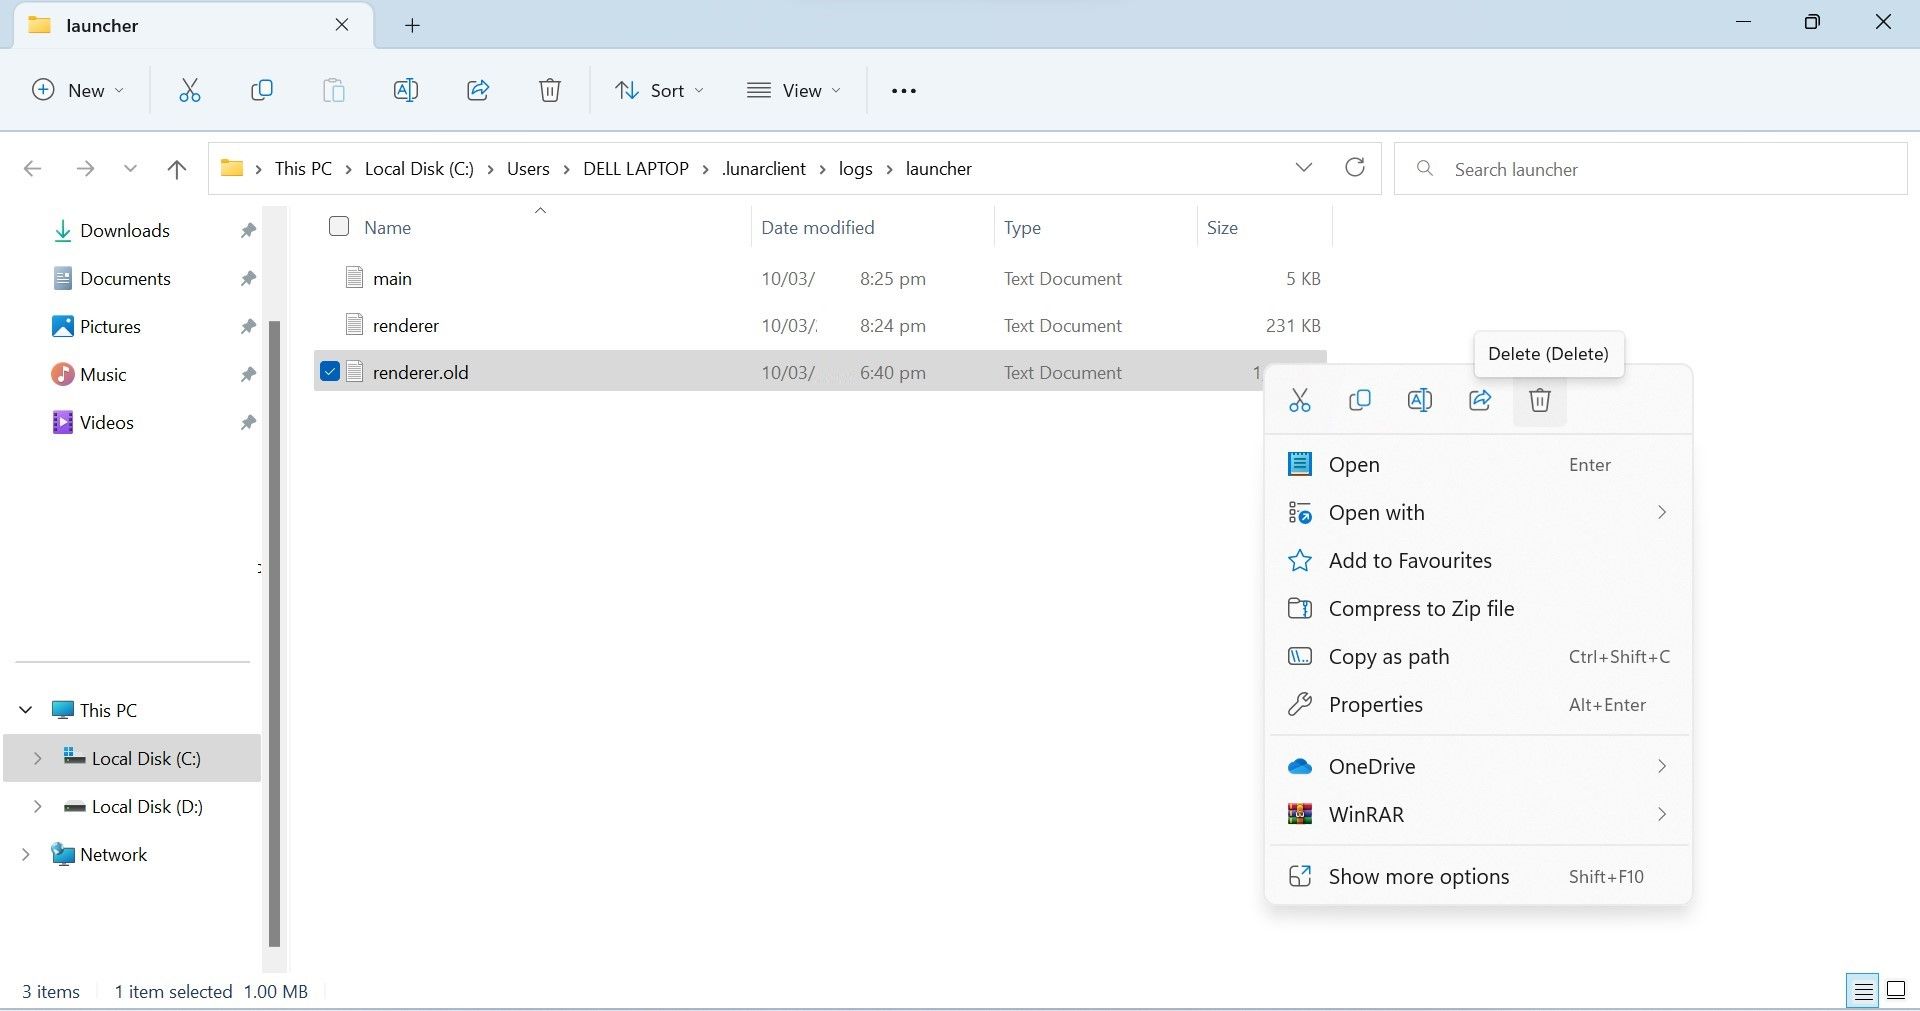
Task: Click the Cut scissors icon in context menu
Action: (1299, 401)
